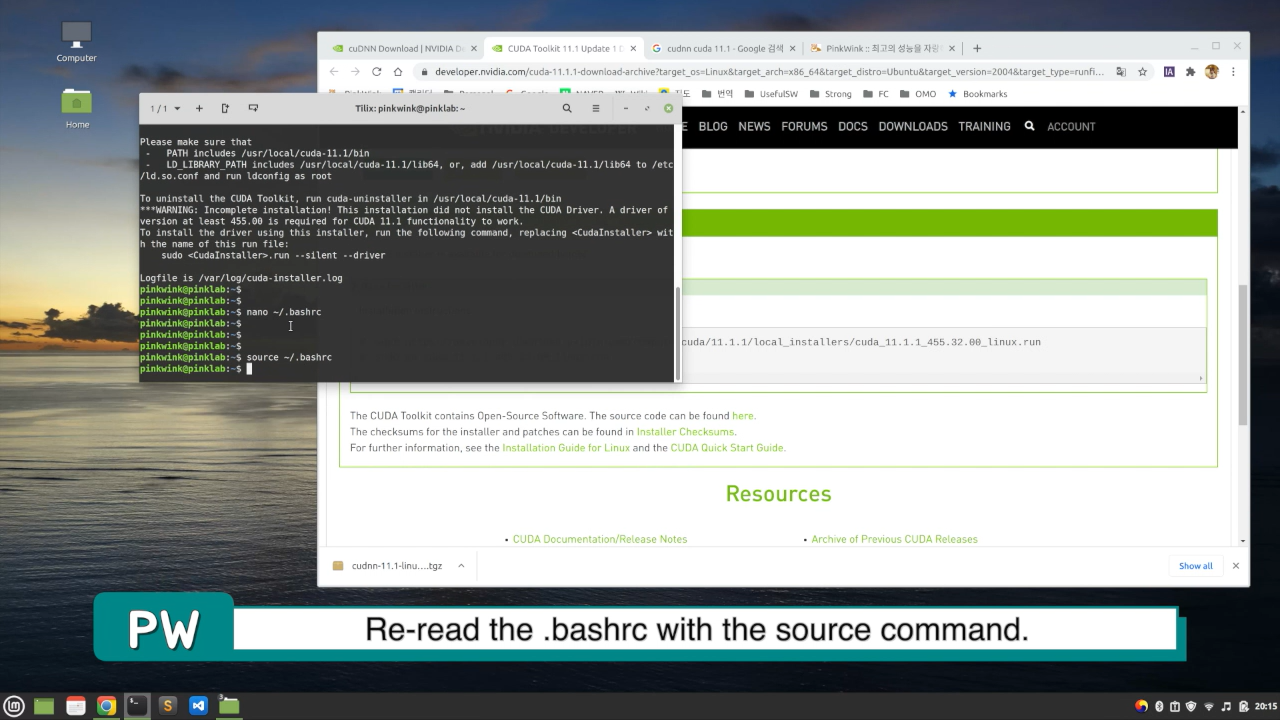
Task: Open Chrome extensions puzzle icon
Action: pyautogui.click(x=1190, y=72)
